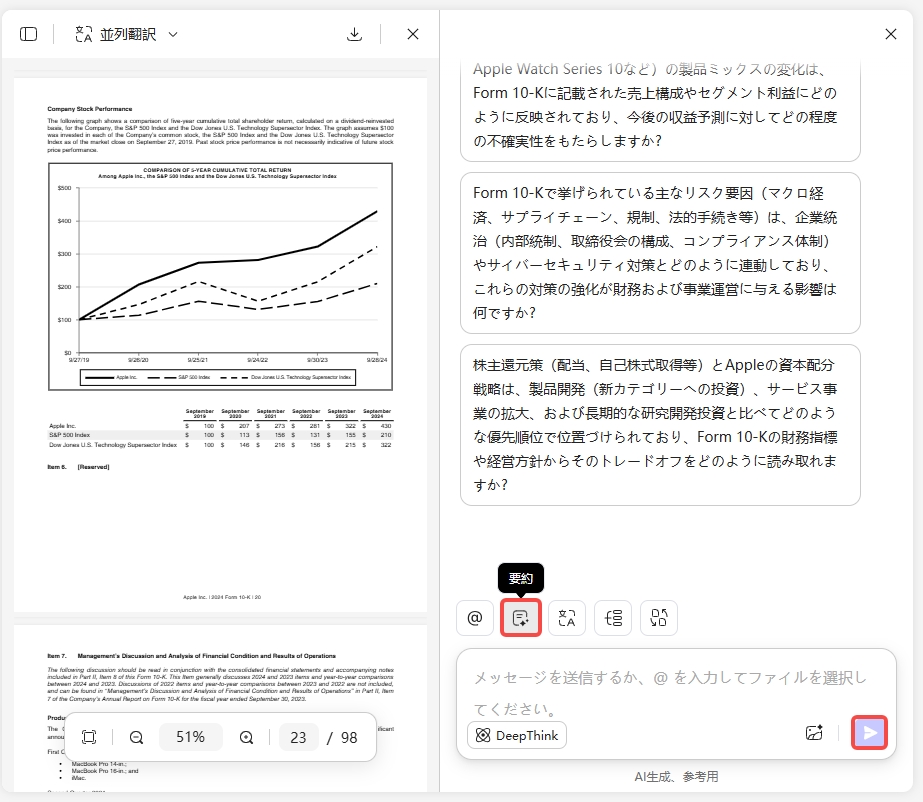Open the outline tool icon beside translate
923x802 pixels.
point(612,617)
